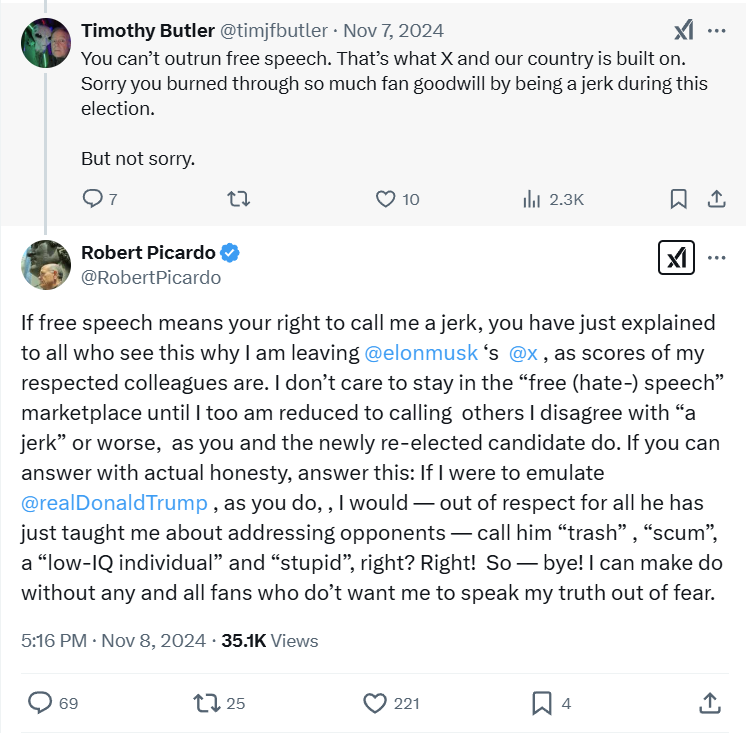Open Grok icon on Timothy Butler's post
Image resolution: width=746 pixels, height=733 pixels.
(x=684, y=31)
